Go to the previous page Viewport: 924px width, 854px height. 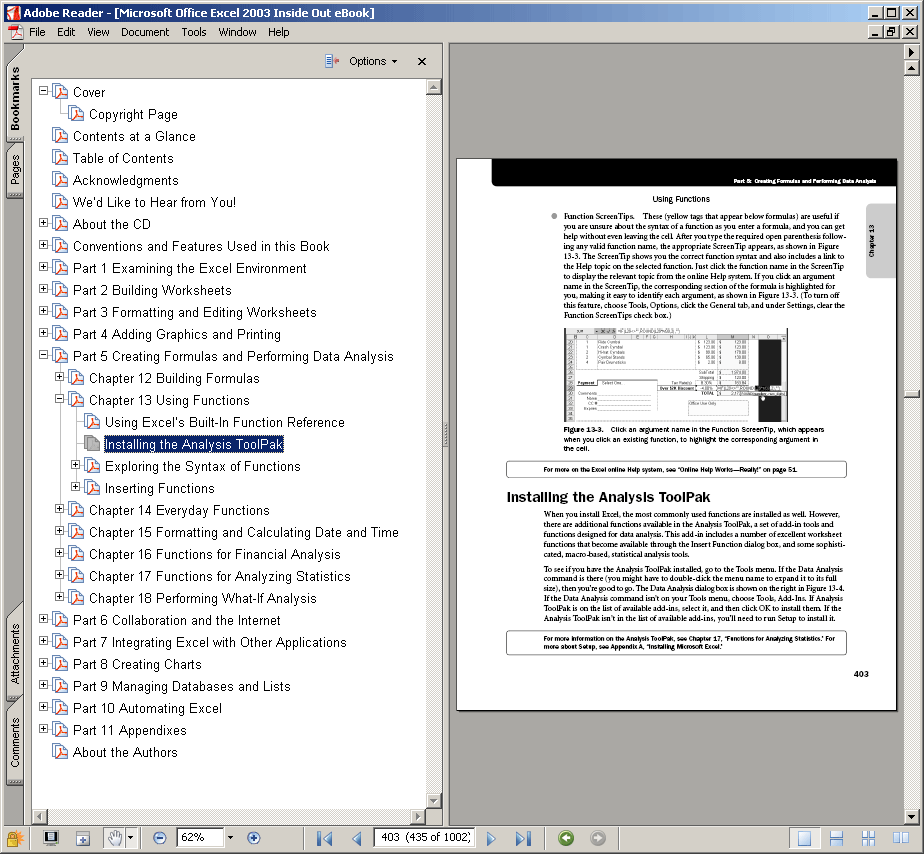[x=357, y=838]
